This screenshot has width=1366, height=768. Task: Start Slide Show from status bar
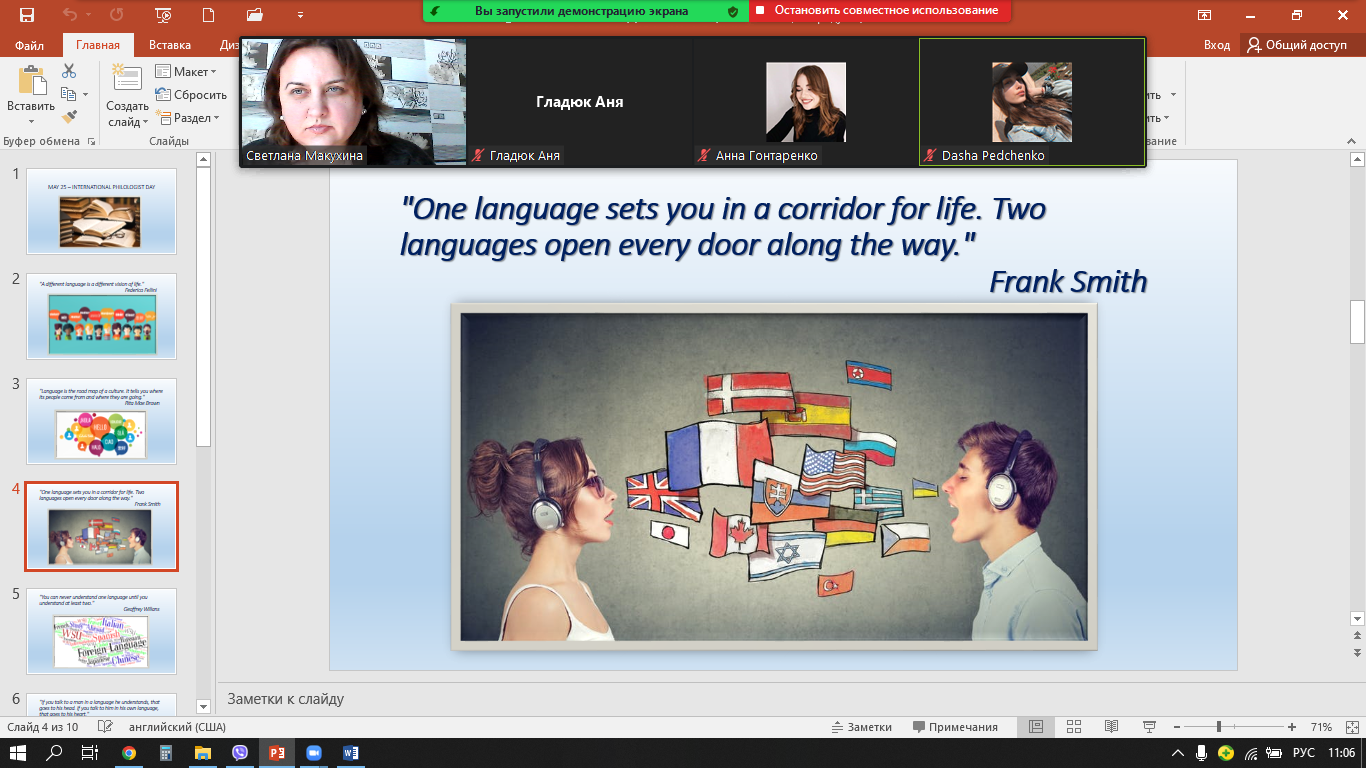[x=1149, y=727]
